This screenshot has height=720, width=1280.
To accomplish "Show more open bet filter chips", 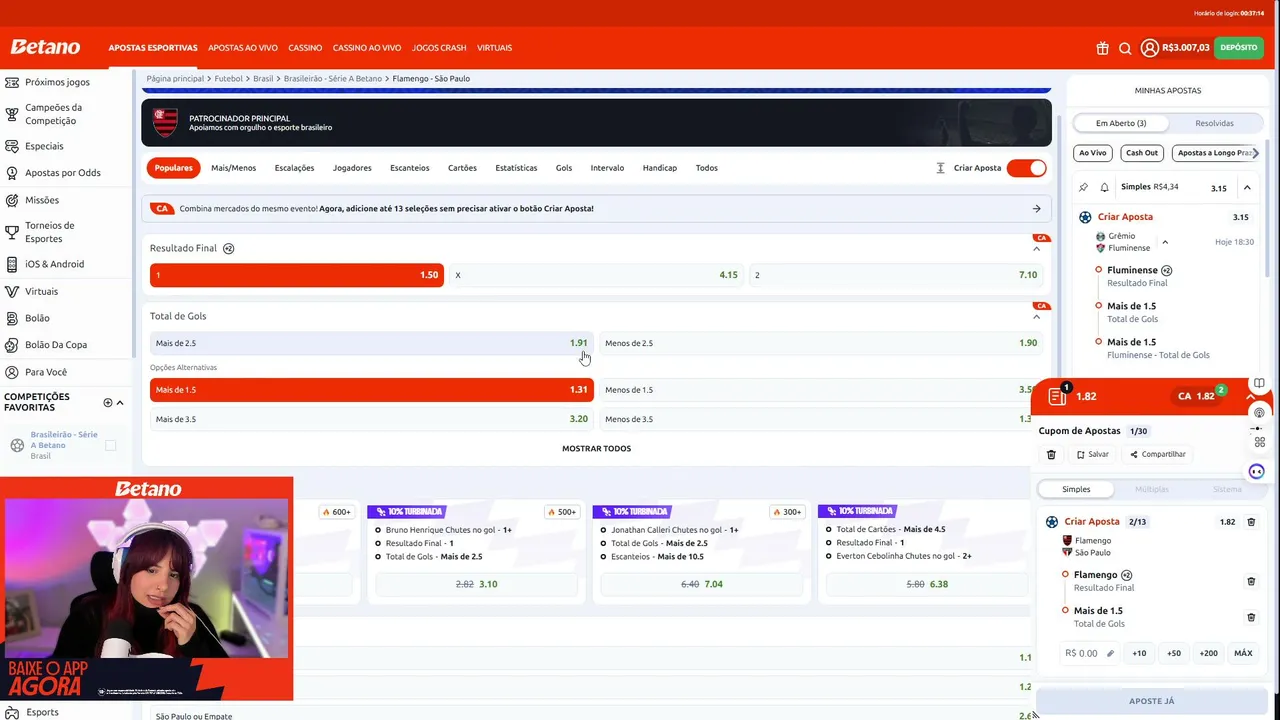I will [1255, 153].
